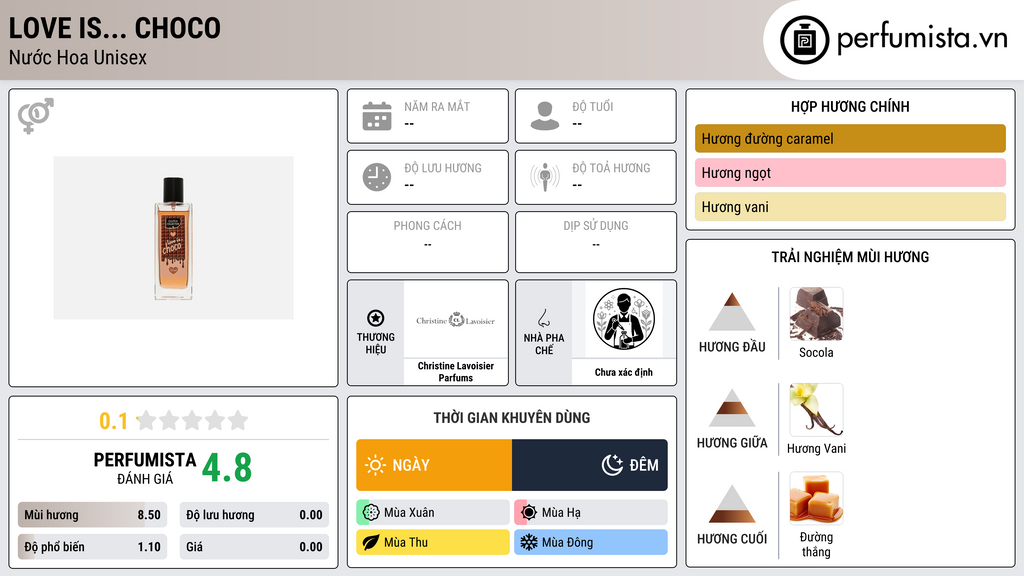Screen dimensions: 1024x576
Task: Click the moon icon in Đêm bar
Action: 612,465
